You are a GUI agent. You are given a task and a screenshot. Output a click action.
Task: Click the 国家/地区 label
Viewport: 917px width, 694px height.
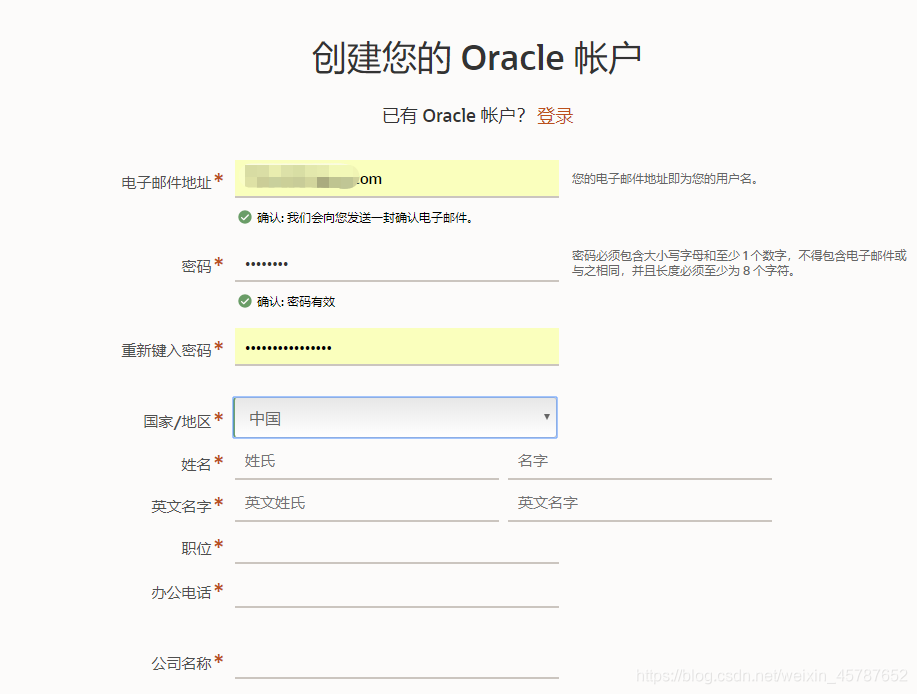pyautogui.click(x=177, y=422)
